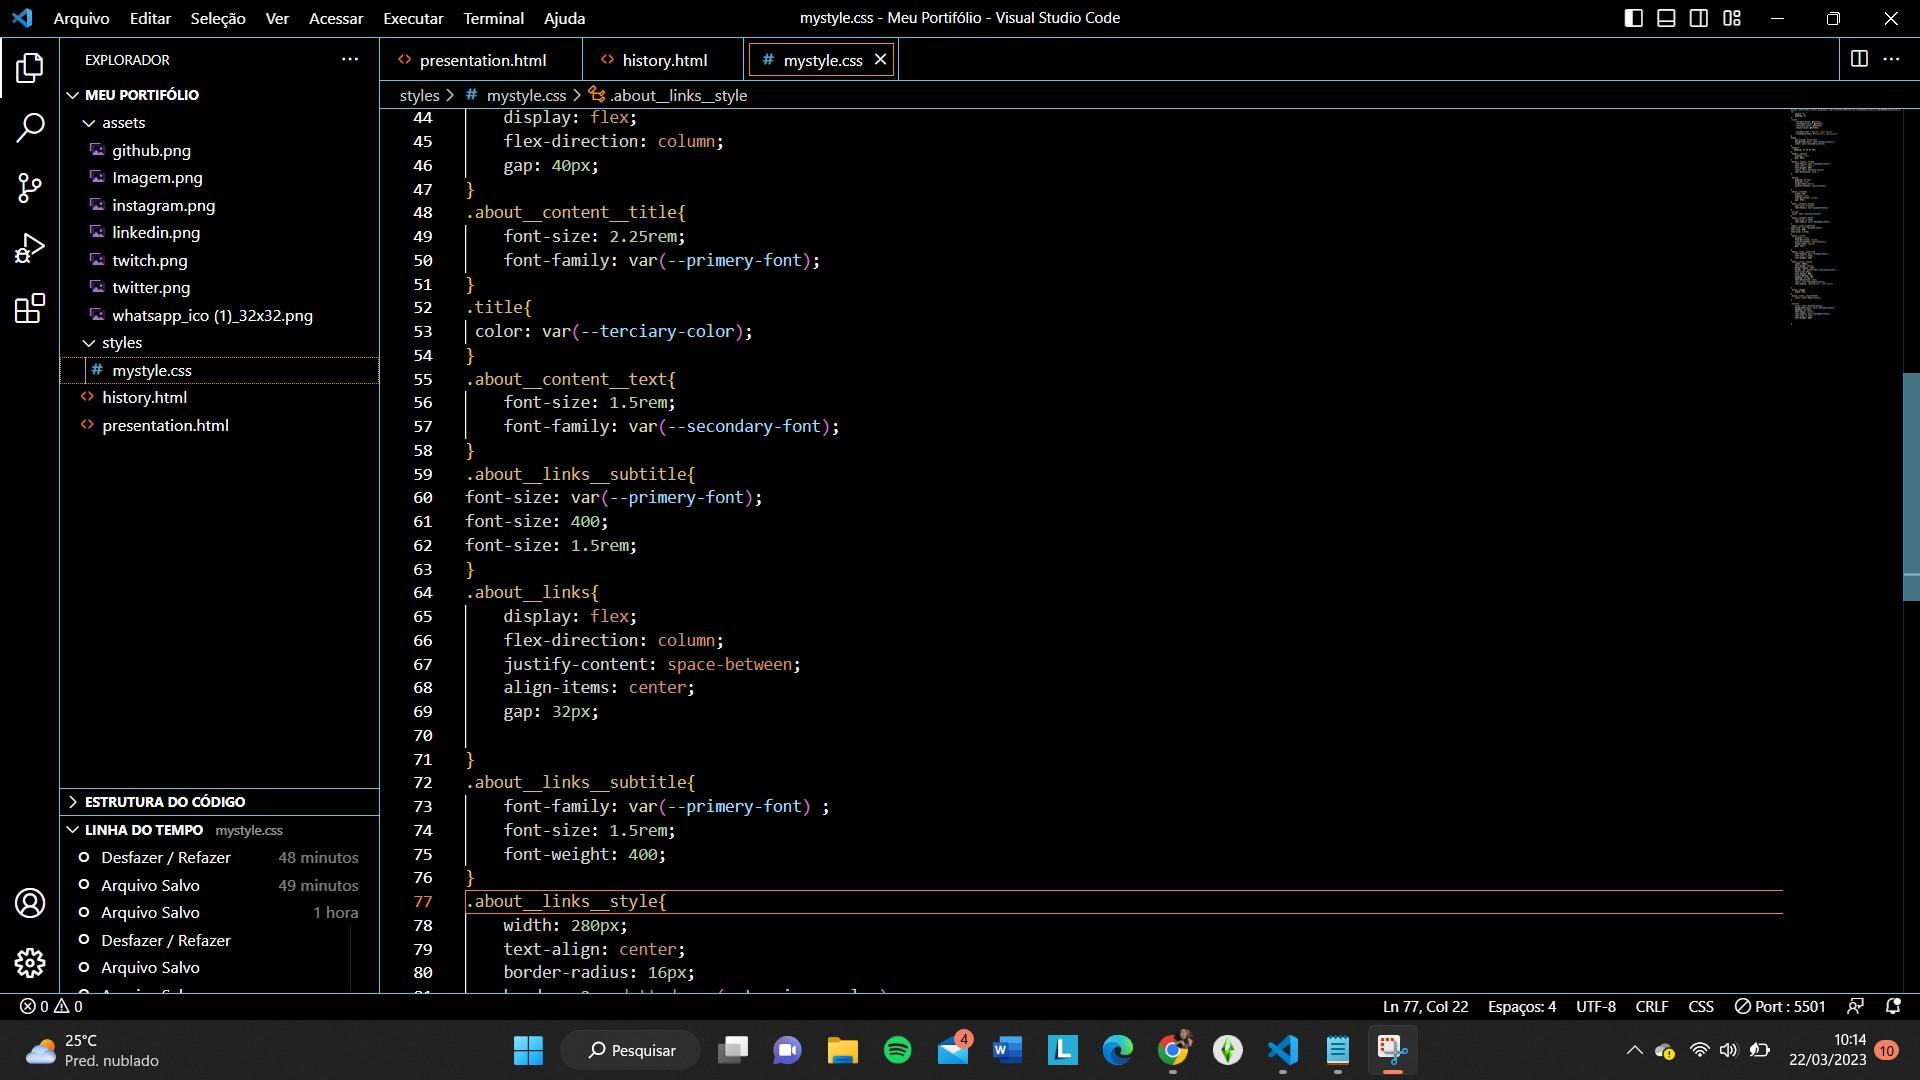Open Explorer panel more actions ellipsis
Image resolution: width=1920 pixels, height=1080 pixels.
coord(350,60)
